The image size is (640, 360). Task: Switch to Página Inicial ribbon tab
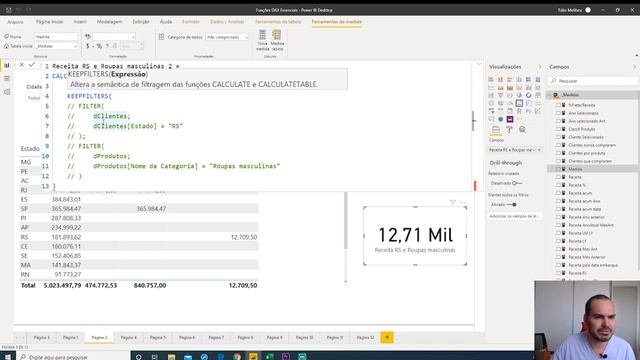tap(49, 22)
